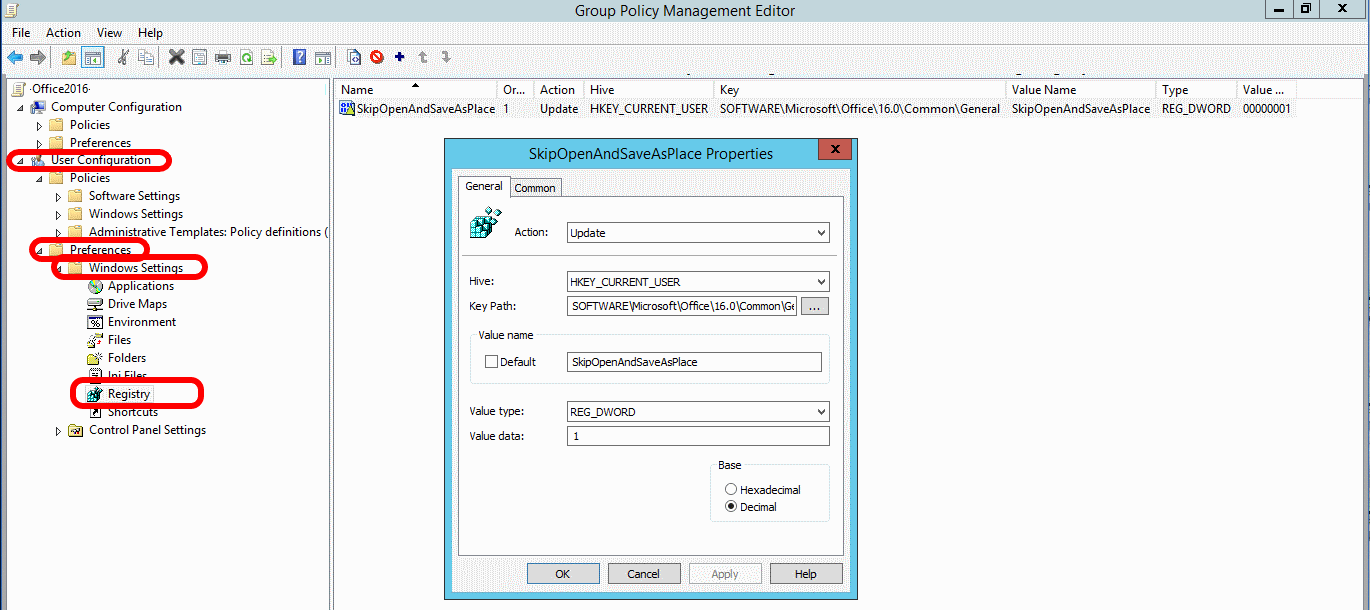Image resolution: width=1370 pixels, height=610 pixels.
Task: Click the red X Delete toolbar icon
Action: click(x=176, y=57)
